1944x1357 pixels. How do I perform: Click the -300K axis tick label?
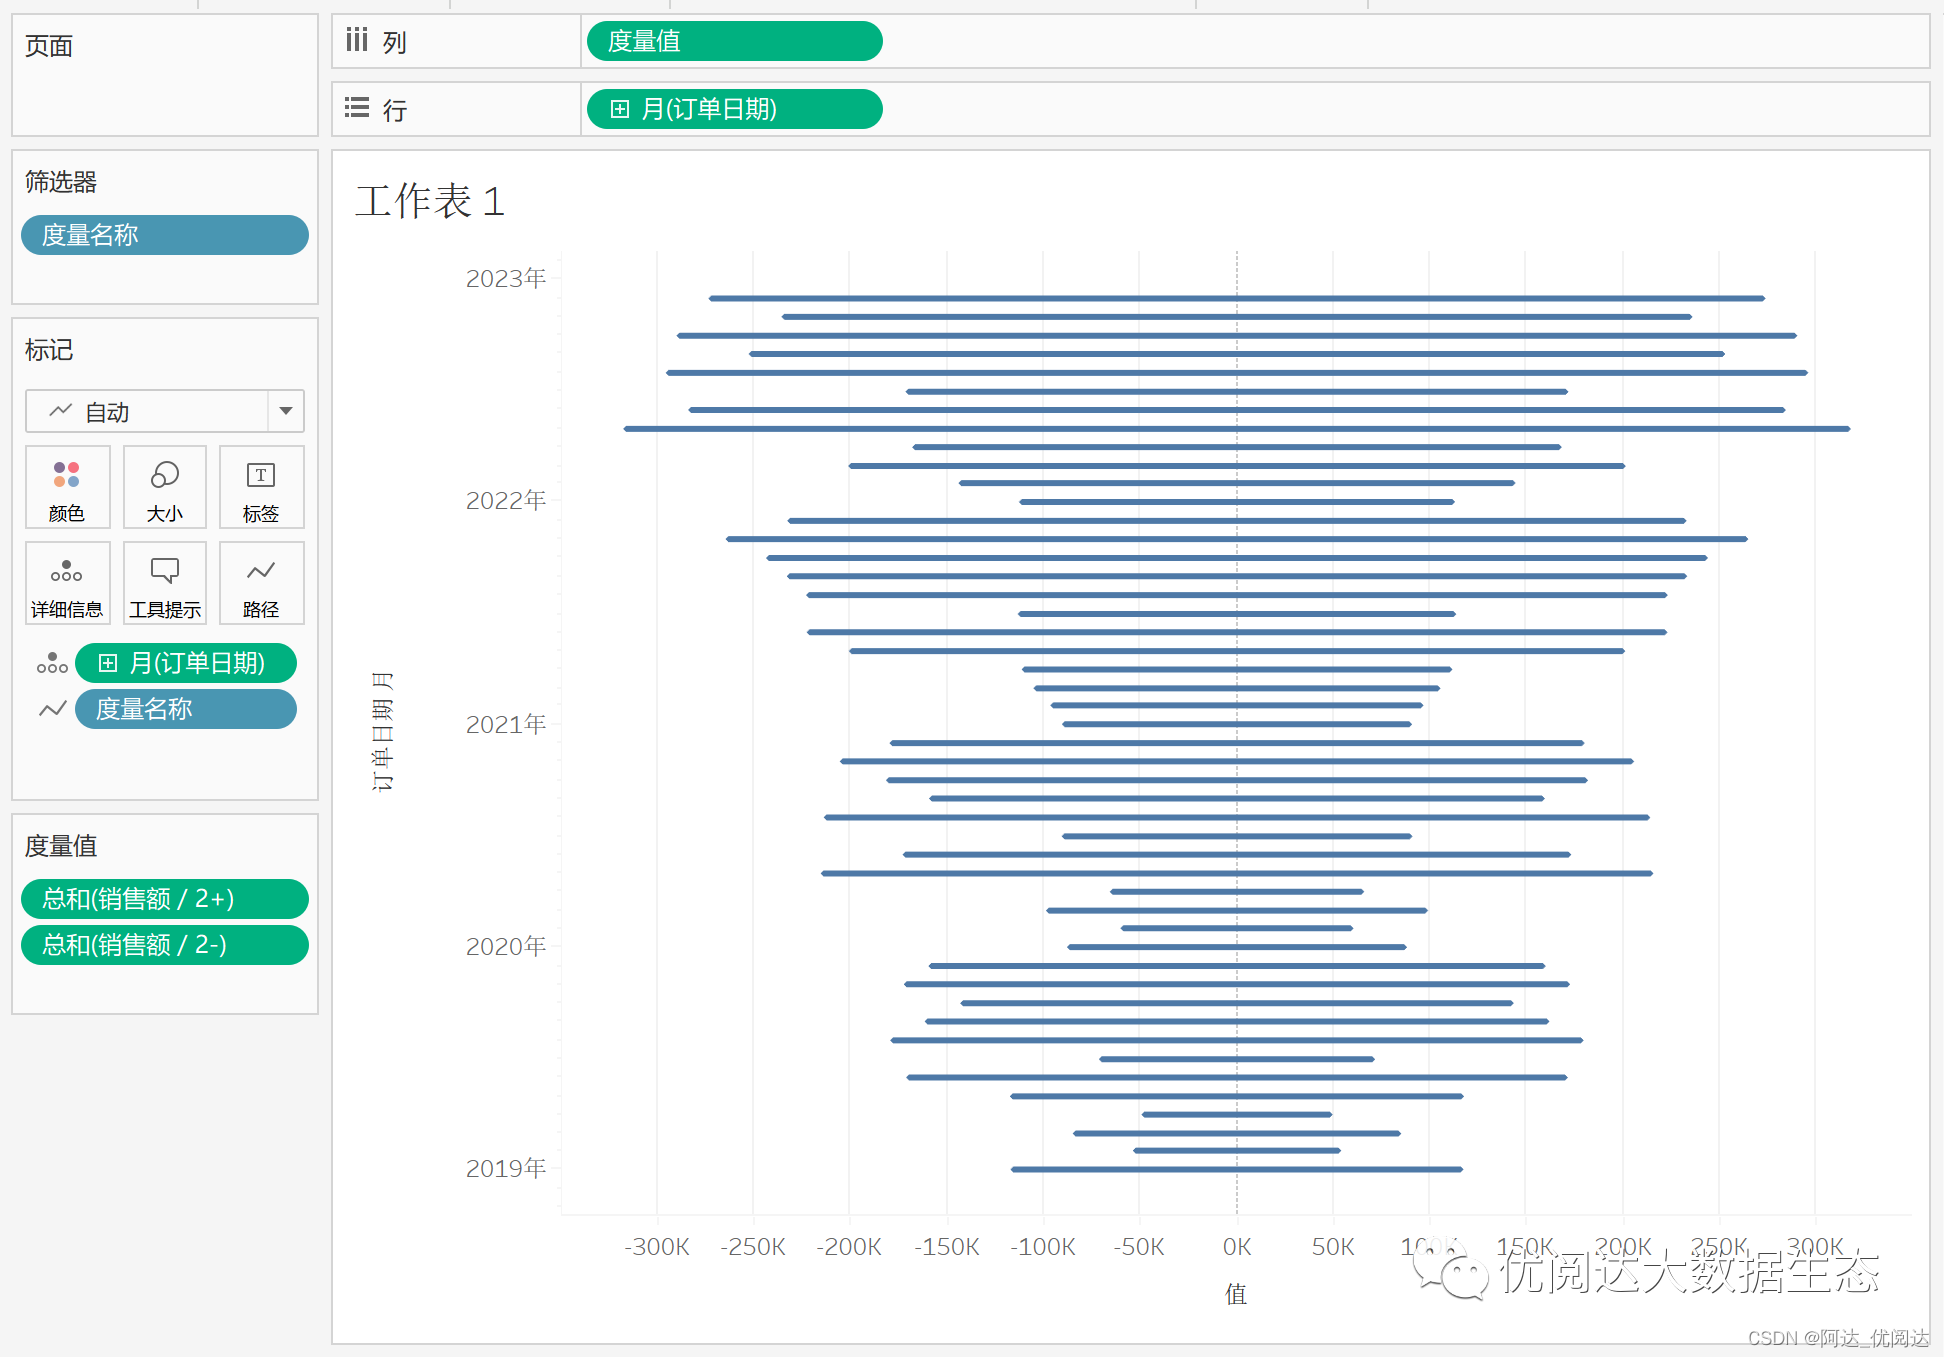(x=657, y=1247)
